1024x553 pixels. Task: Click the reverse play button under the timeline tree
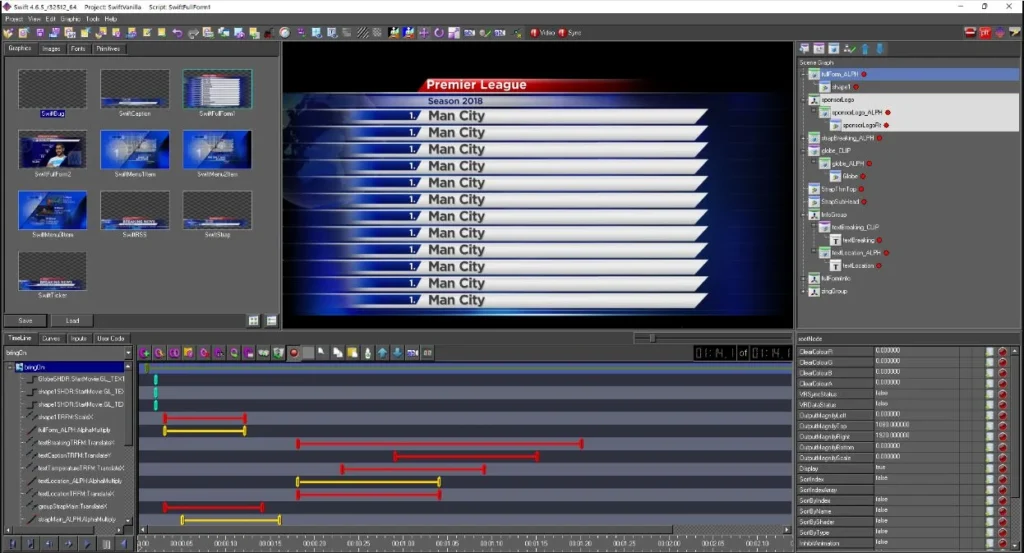(x=124, y=543)
